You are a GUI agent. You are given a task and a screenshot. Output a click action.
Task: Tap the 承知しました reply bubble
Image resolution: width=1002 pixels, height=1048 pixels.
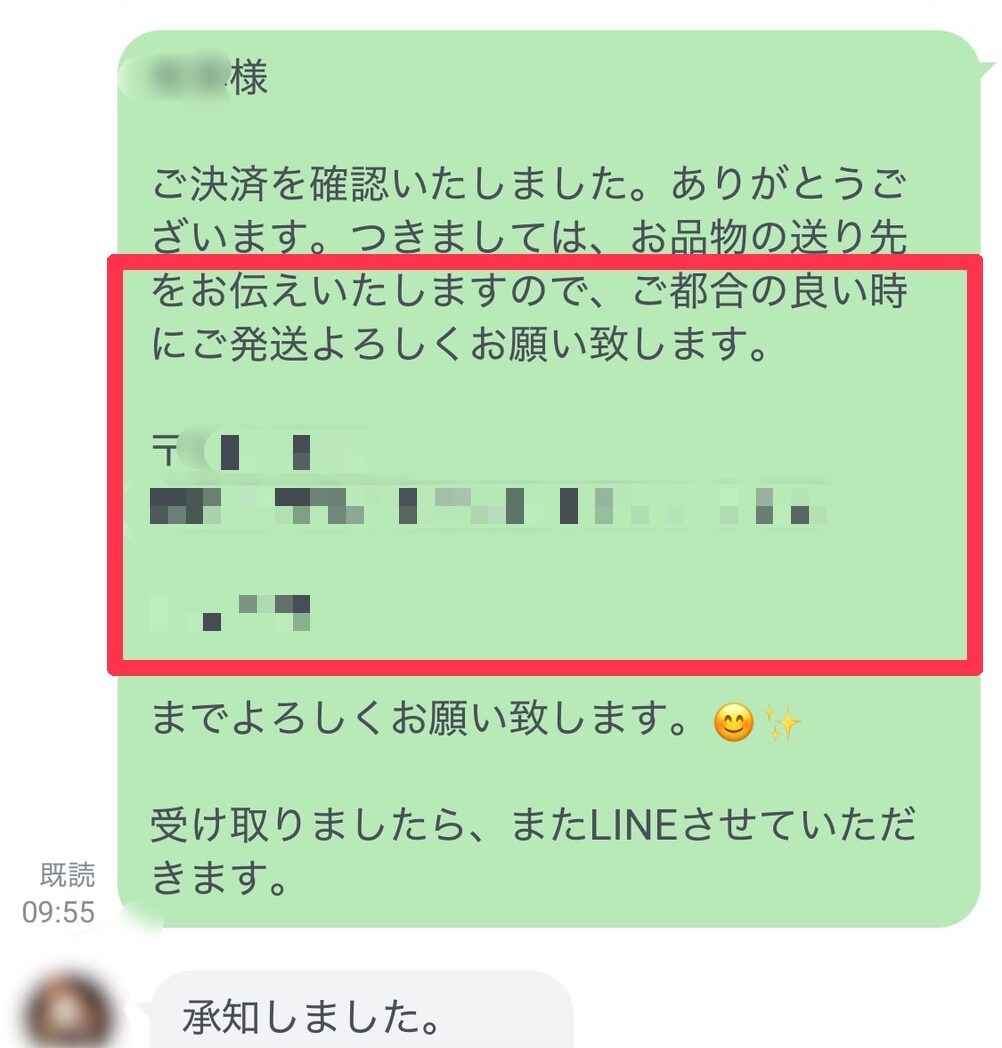pos(362,1011)
